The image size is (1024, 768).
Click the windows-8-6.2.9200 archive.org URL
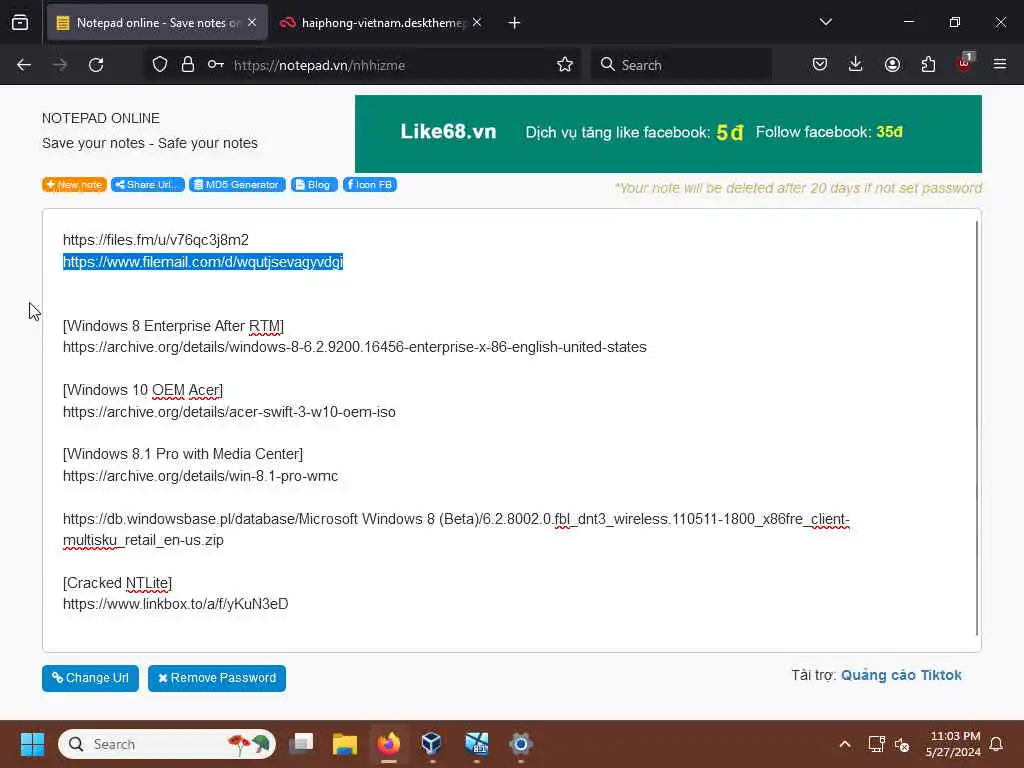coord(355,347)
